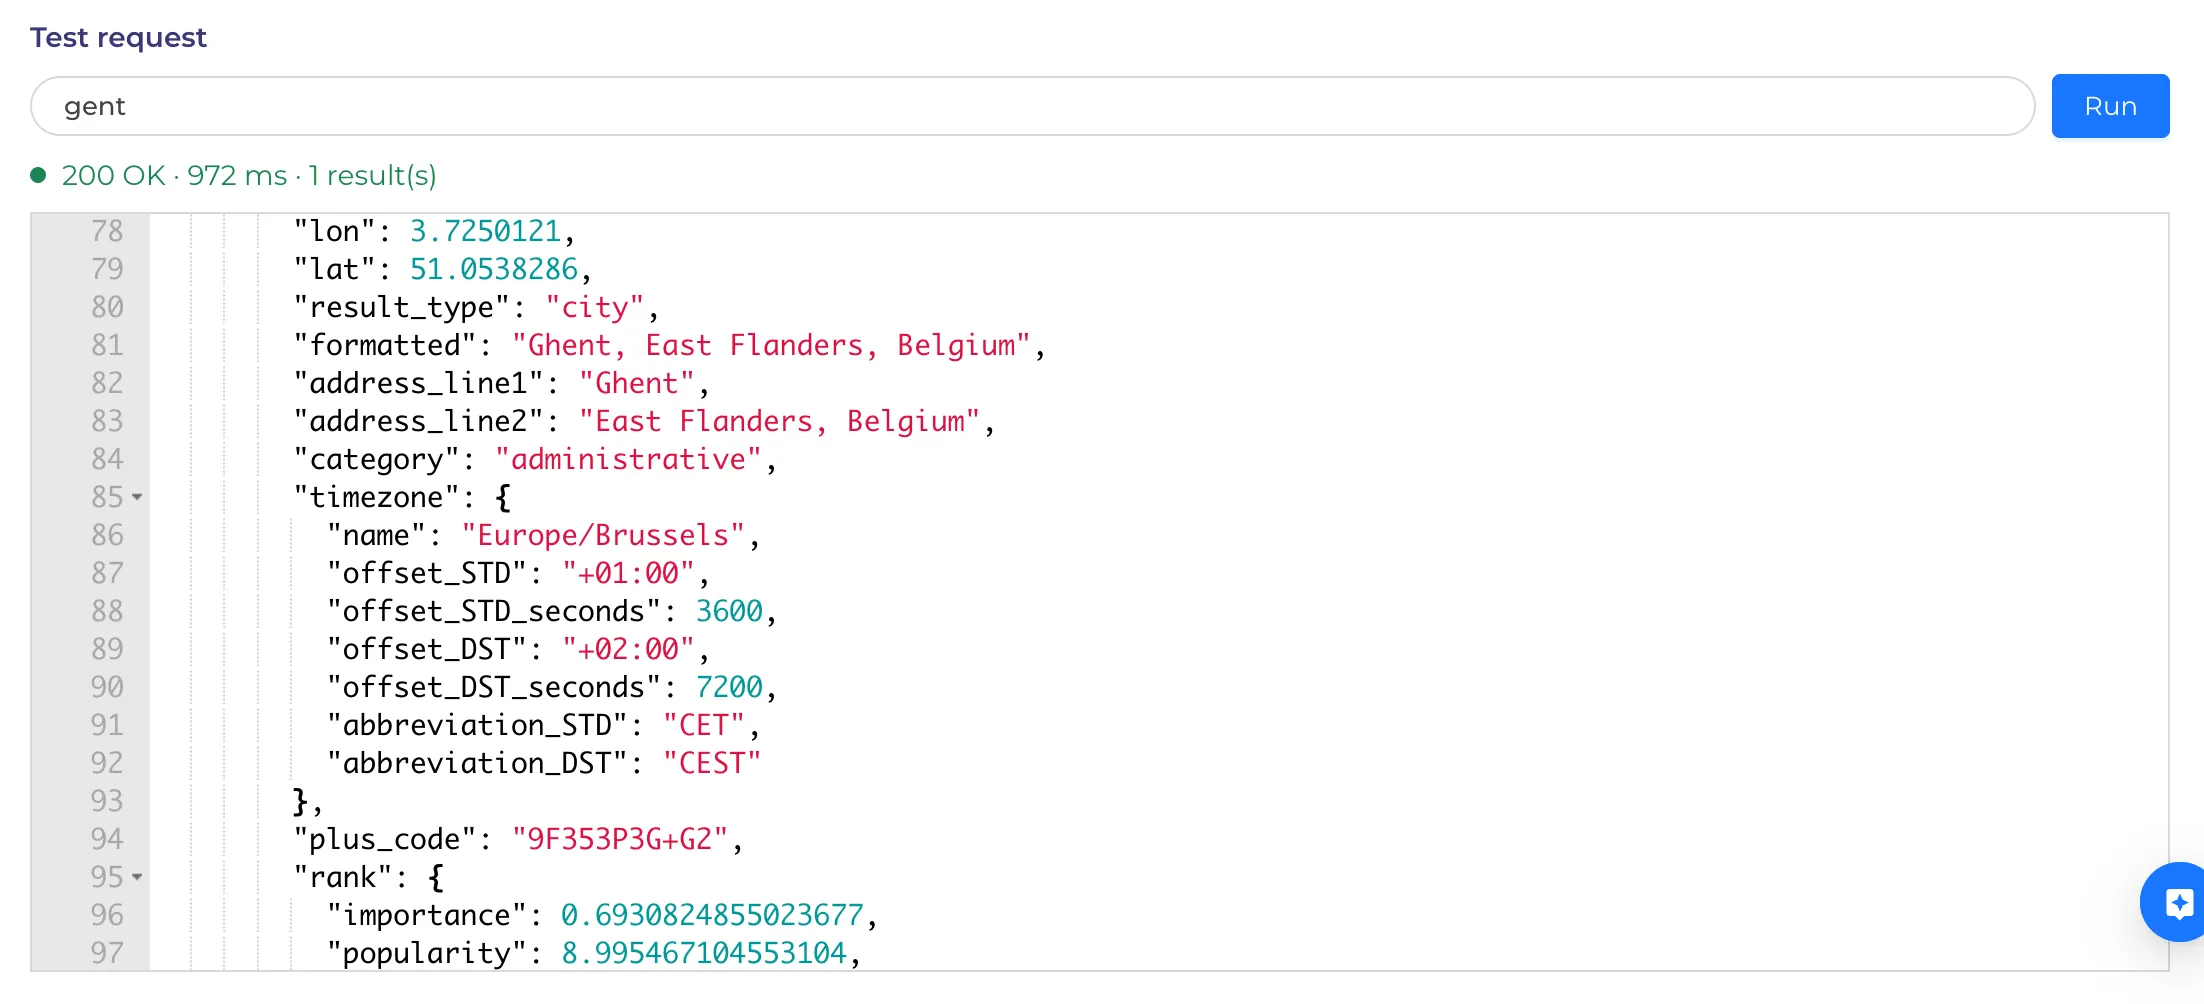The image size is (2204, 1004).
Task: Click the '200 OK · 972 ms' status text
Action: coord(175,176)
